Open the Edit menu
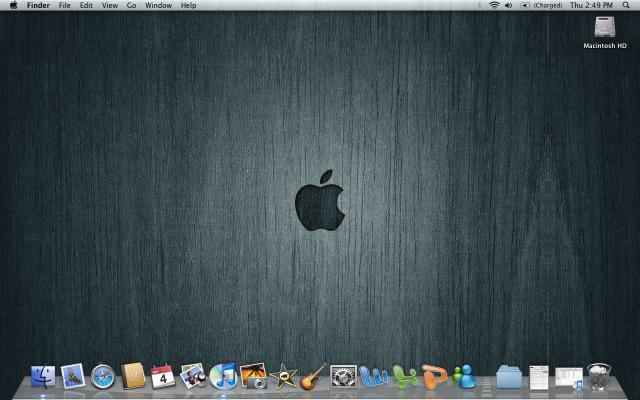The image size is (640, 400). pyautogui.click(x=86, y=5)
